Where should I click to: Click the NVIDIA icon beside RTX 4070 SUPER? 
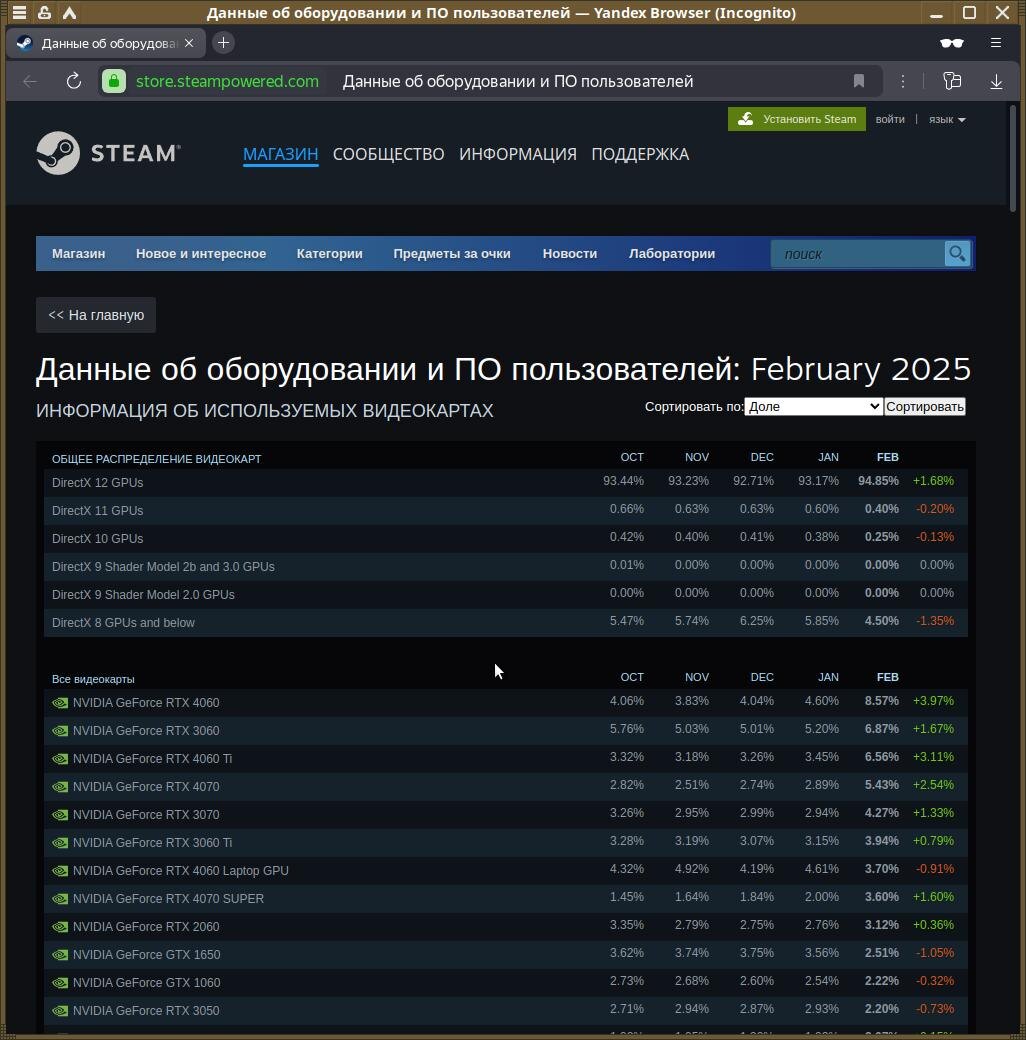click(x=60, y=899)
